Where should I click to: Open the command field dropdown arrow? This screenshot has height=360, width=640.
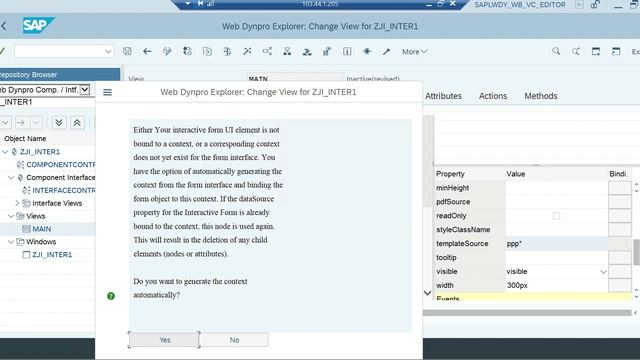point(108,51)
